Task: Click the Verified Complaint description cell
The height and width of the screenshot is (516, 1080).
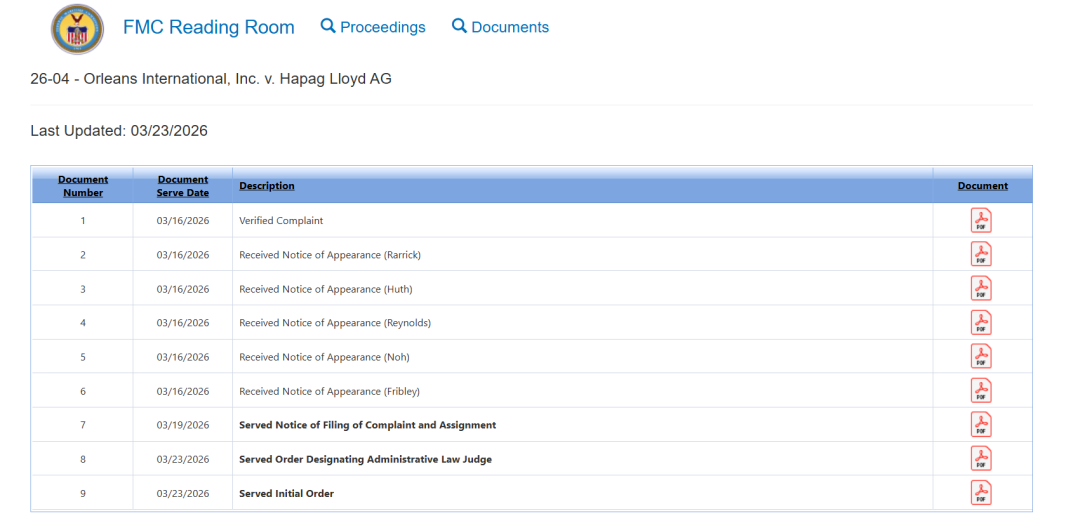Action: click(281, 221)
